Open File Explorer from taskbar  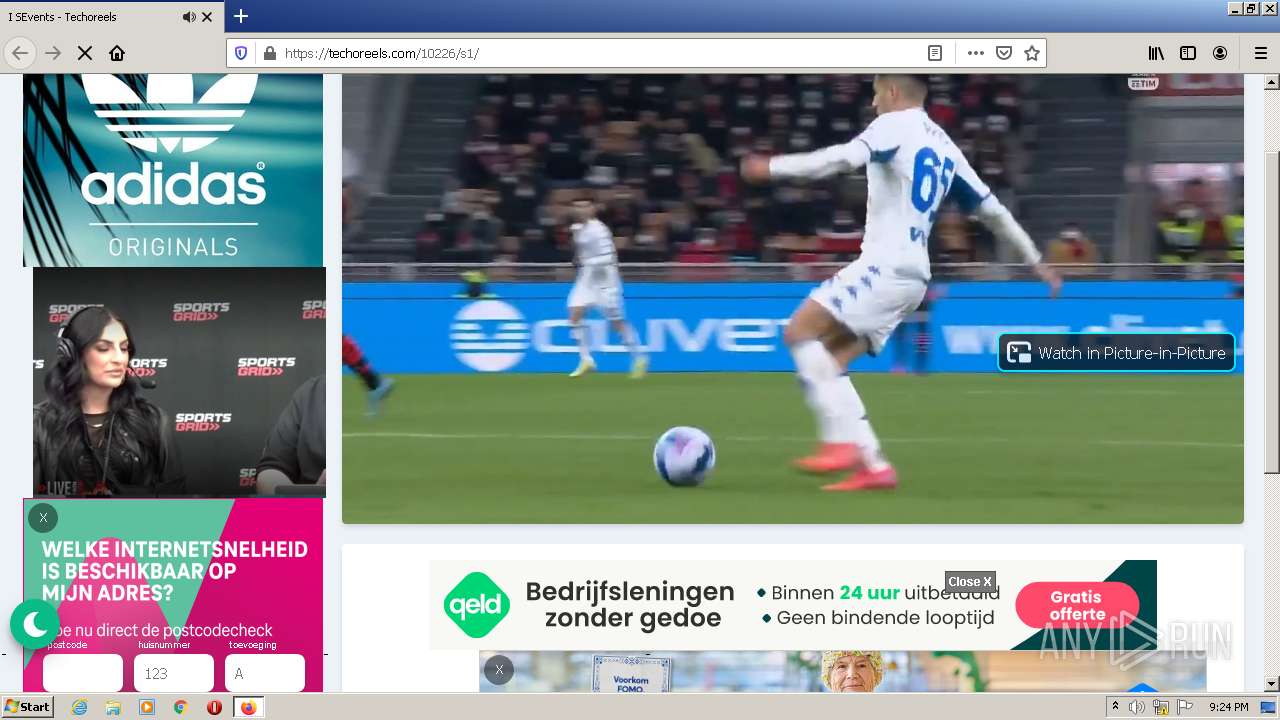click(x=113, y=707)
